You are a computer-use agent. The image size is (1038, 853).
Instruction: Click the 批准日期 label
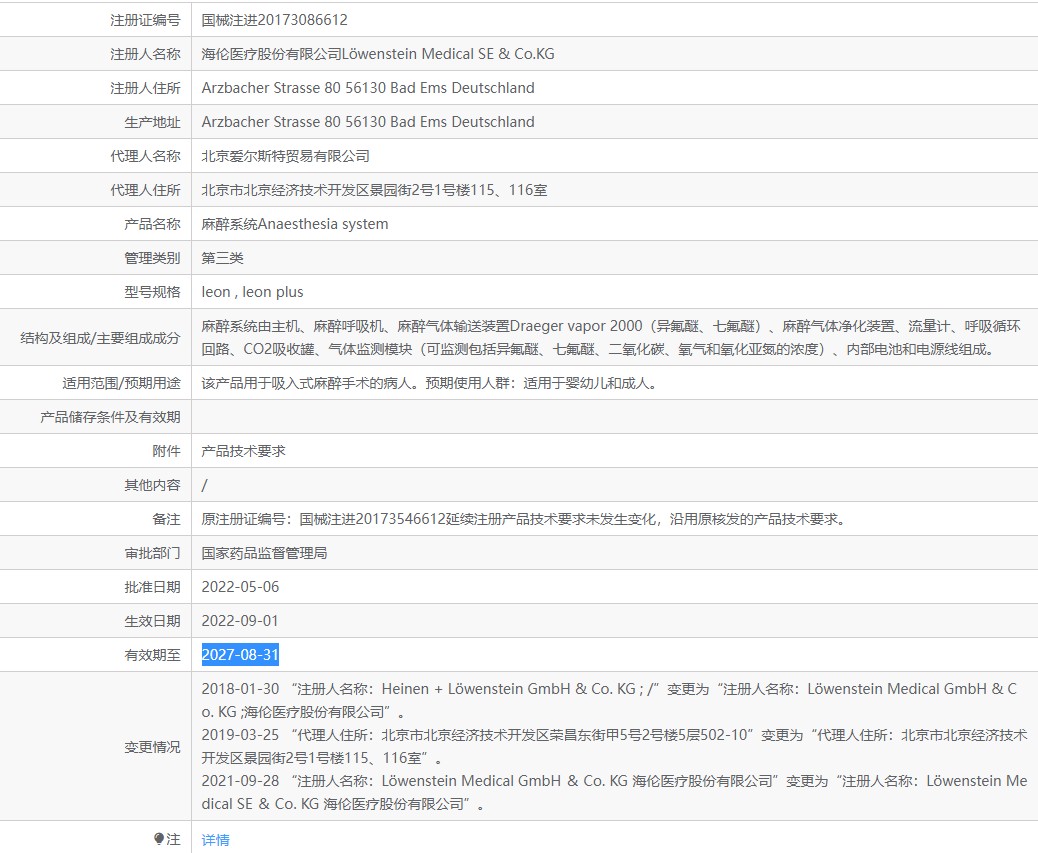tap(152, 587)
